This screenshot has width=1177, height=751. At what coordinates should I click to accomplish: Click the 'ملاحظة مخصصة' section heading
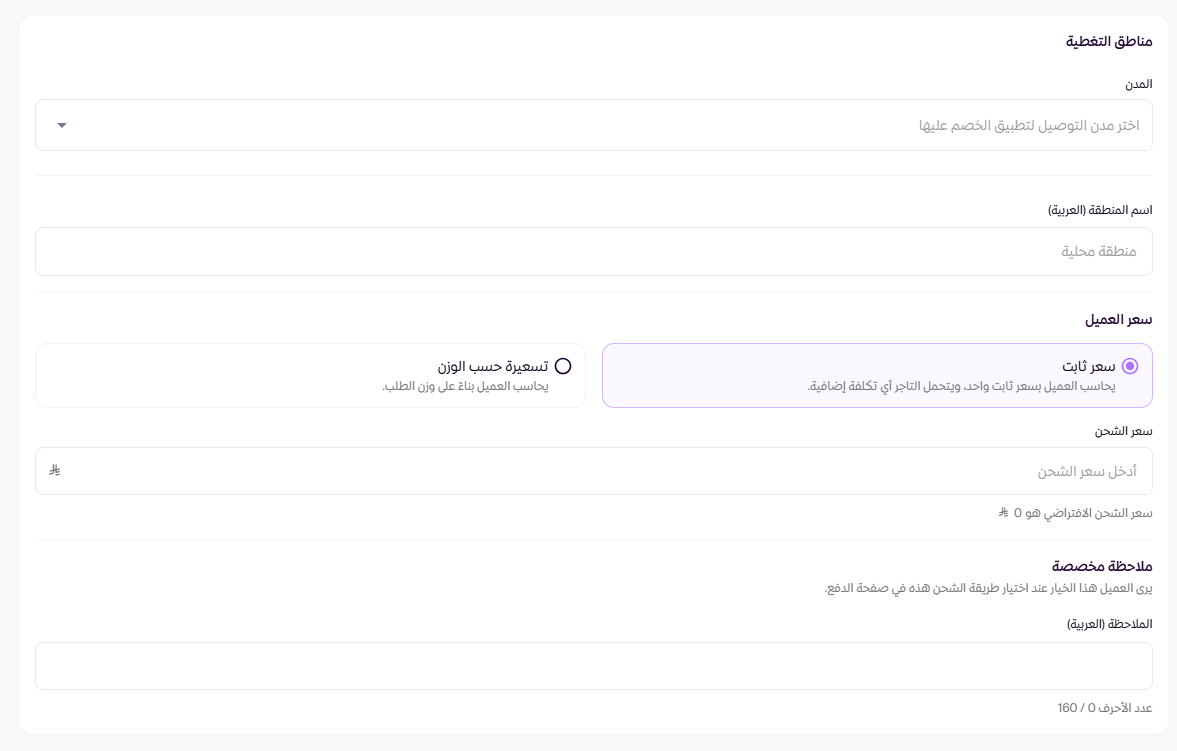[1103, 567]
